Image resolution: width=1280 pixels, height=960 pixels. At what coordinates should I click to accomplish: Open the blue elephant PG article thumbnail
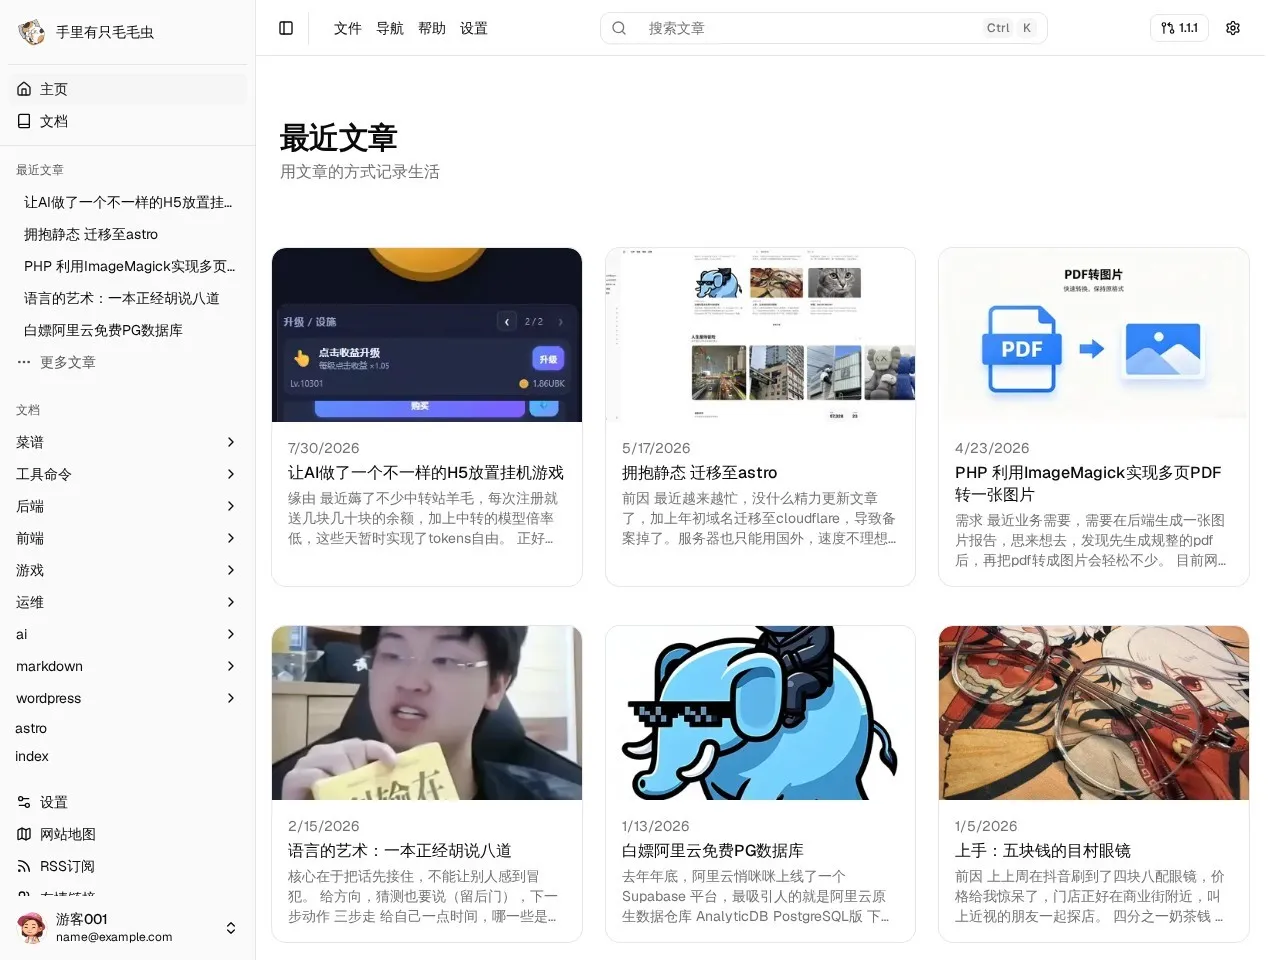760,713
